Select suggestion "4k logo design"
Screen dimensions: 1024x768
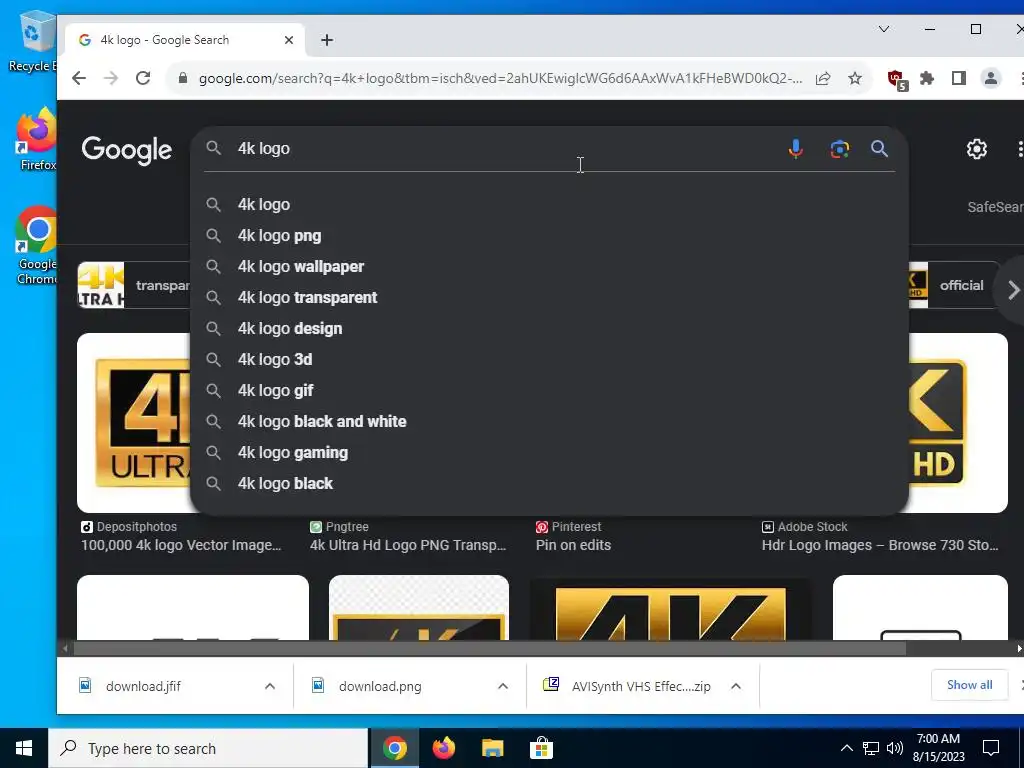pos(549,328)
